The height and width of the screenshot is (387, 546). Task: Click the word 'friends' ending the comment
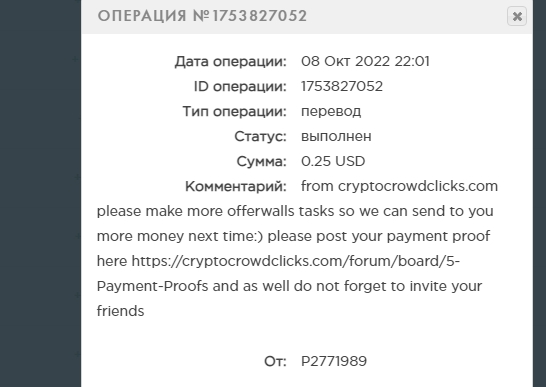pos(120,311)
